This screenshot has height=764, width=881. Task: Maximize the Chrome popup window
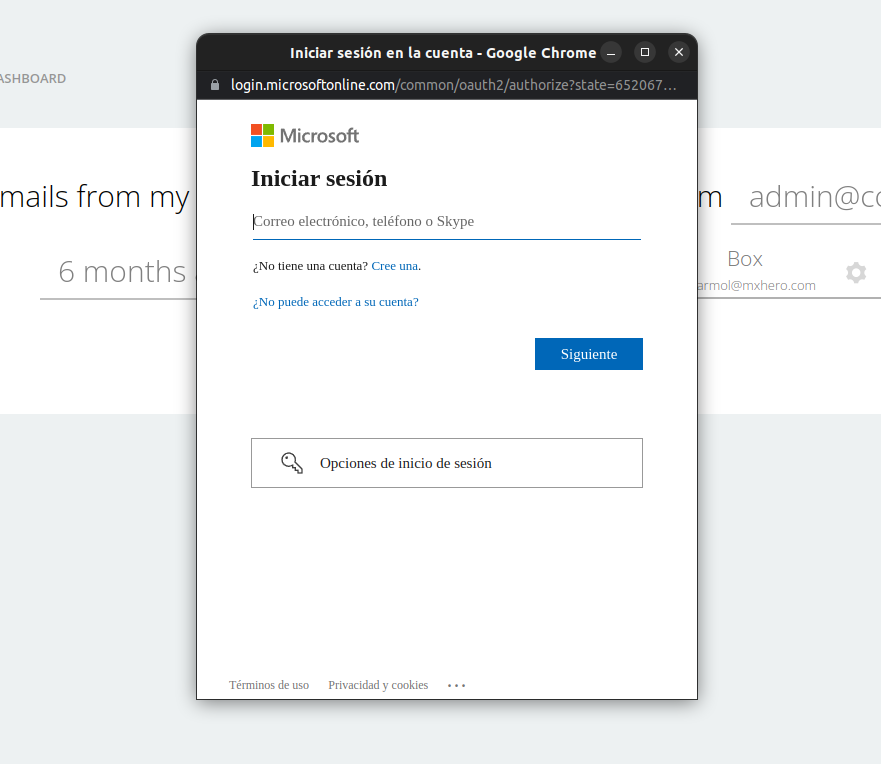[645, 52]
